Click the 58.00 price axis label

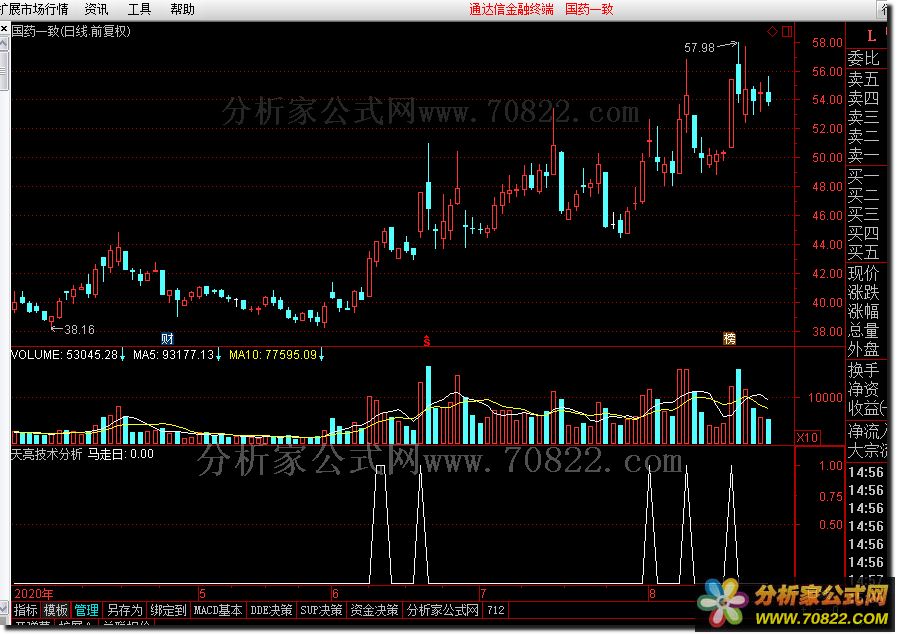(x=827, y=42)
